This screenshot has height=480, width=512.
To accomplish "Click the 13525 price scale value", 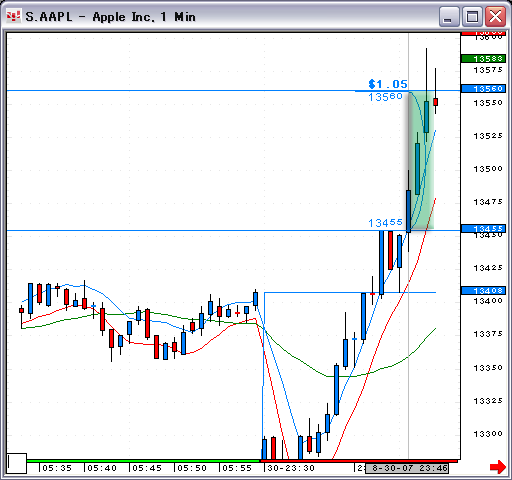I will tap(488, 136).
